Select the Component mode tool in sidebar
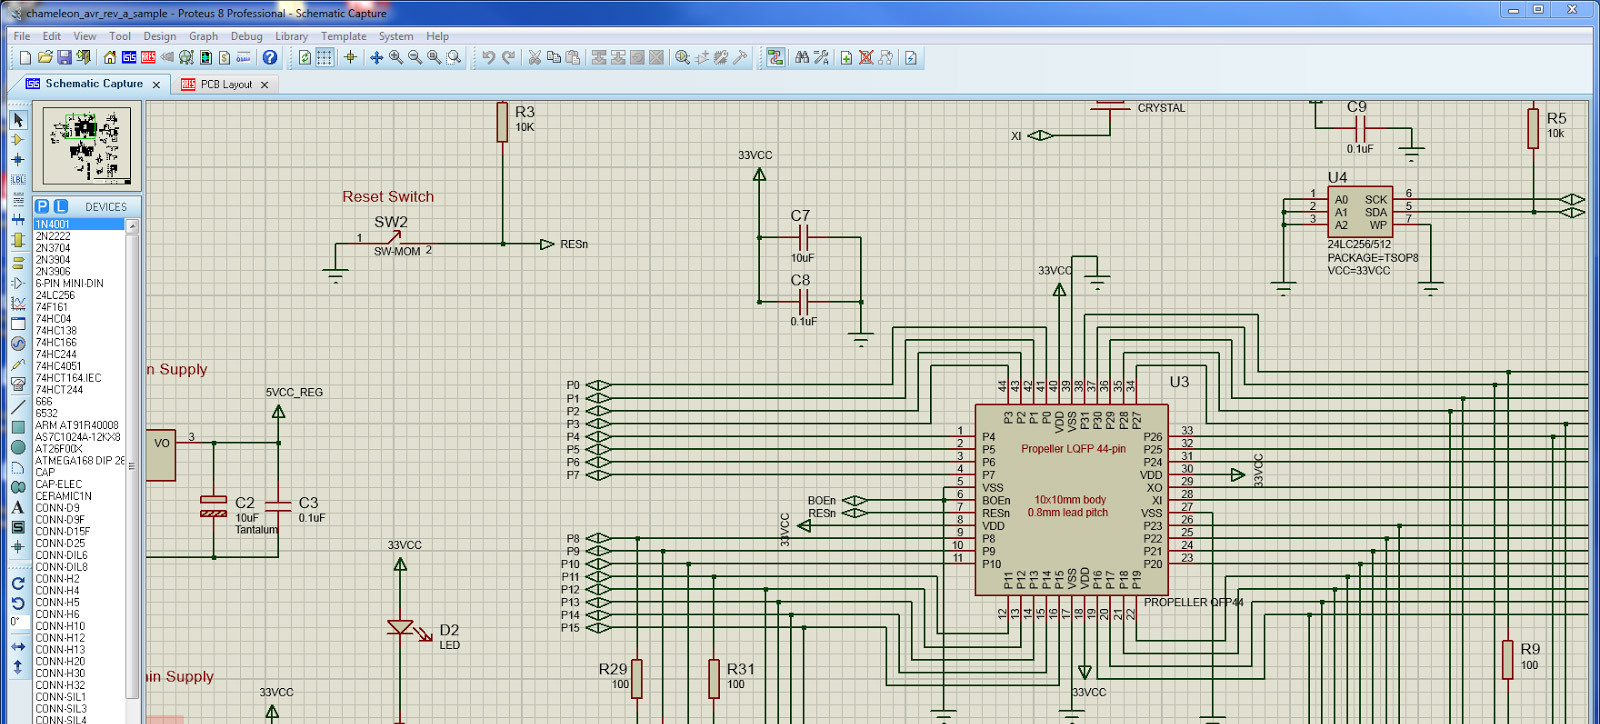This screenshot has height=724, width=1600. click(17, 140)
